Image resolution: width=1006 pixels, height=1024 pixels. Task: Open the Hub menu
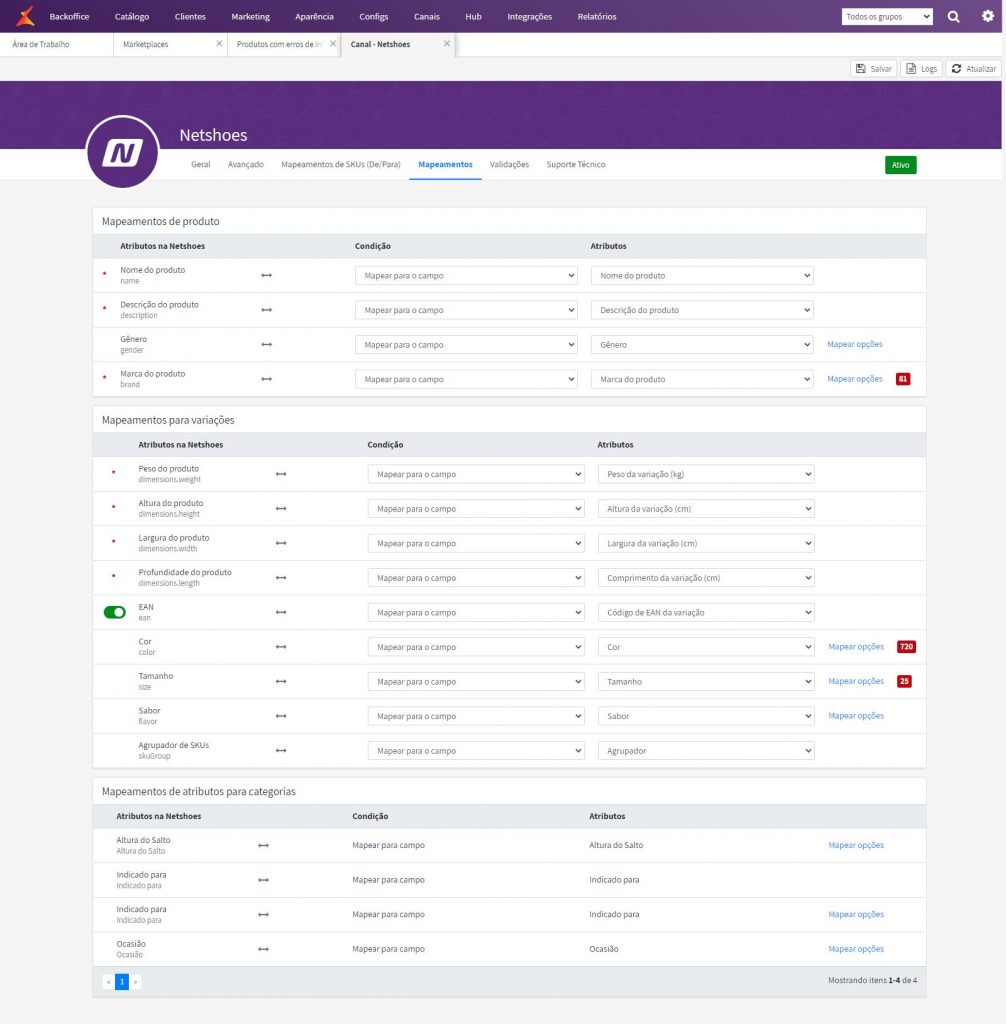(x=474, y=16)
